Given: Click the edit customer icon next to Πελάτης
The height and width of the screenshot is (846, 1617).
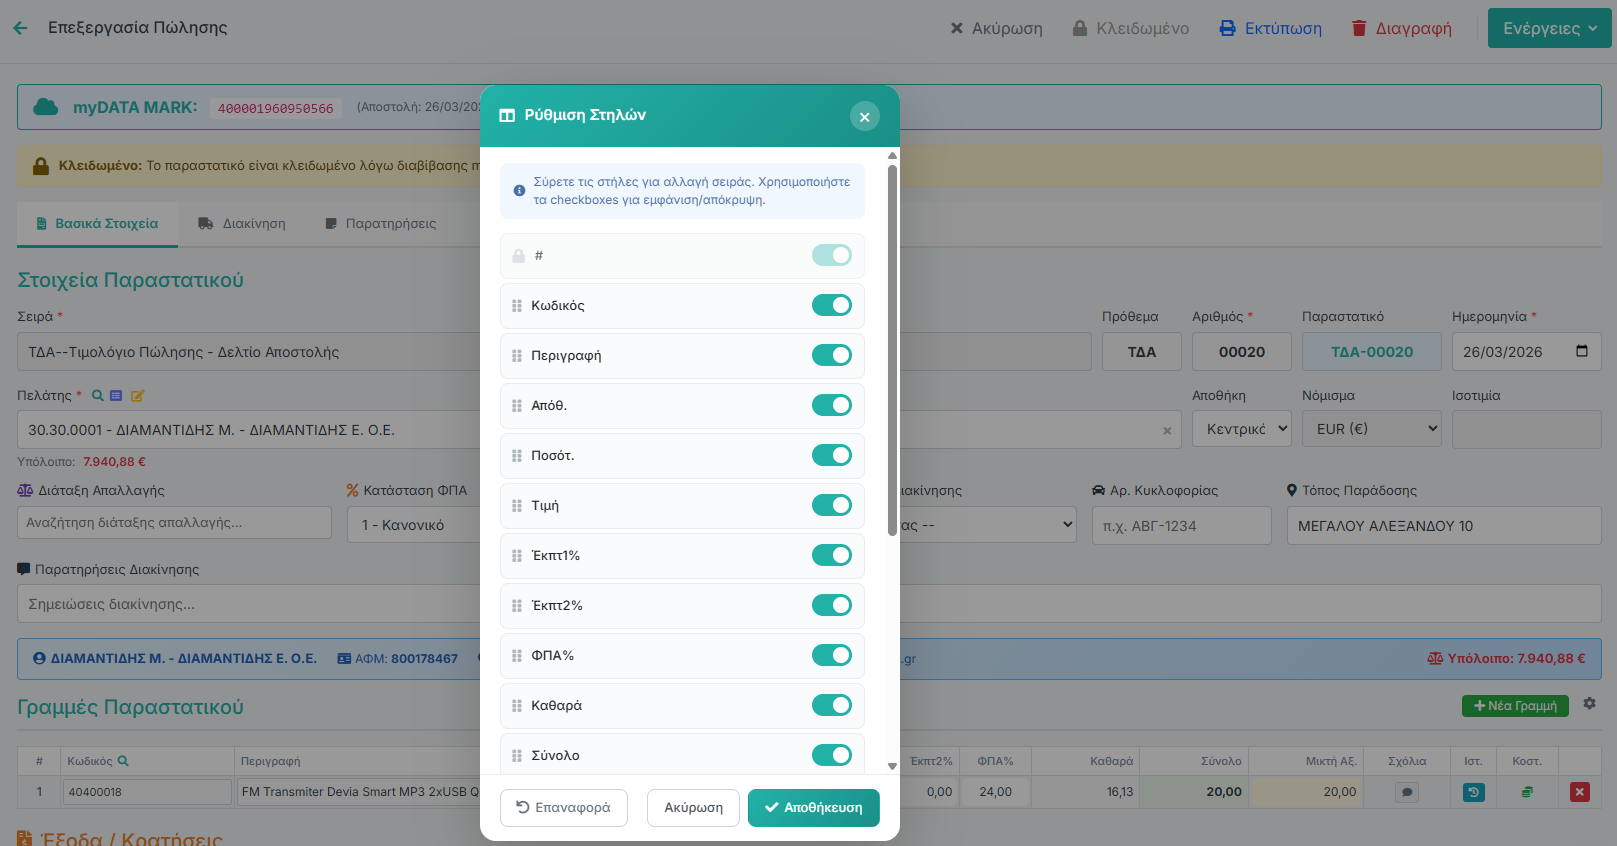Looking at the screenshot, I should 138,396.
